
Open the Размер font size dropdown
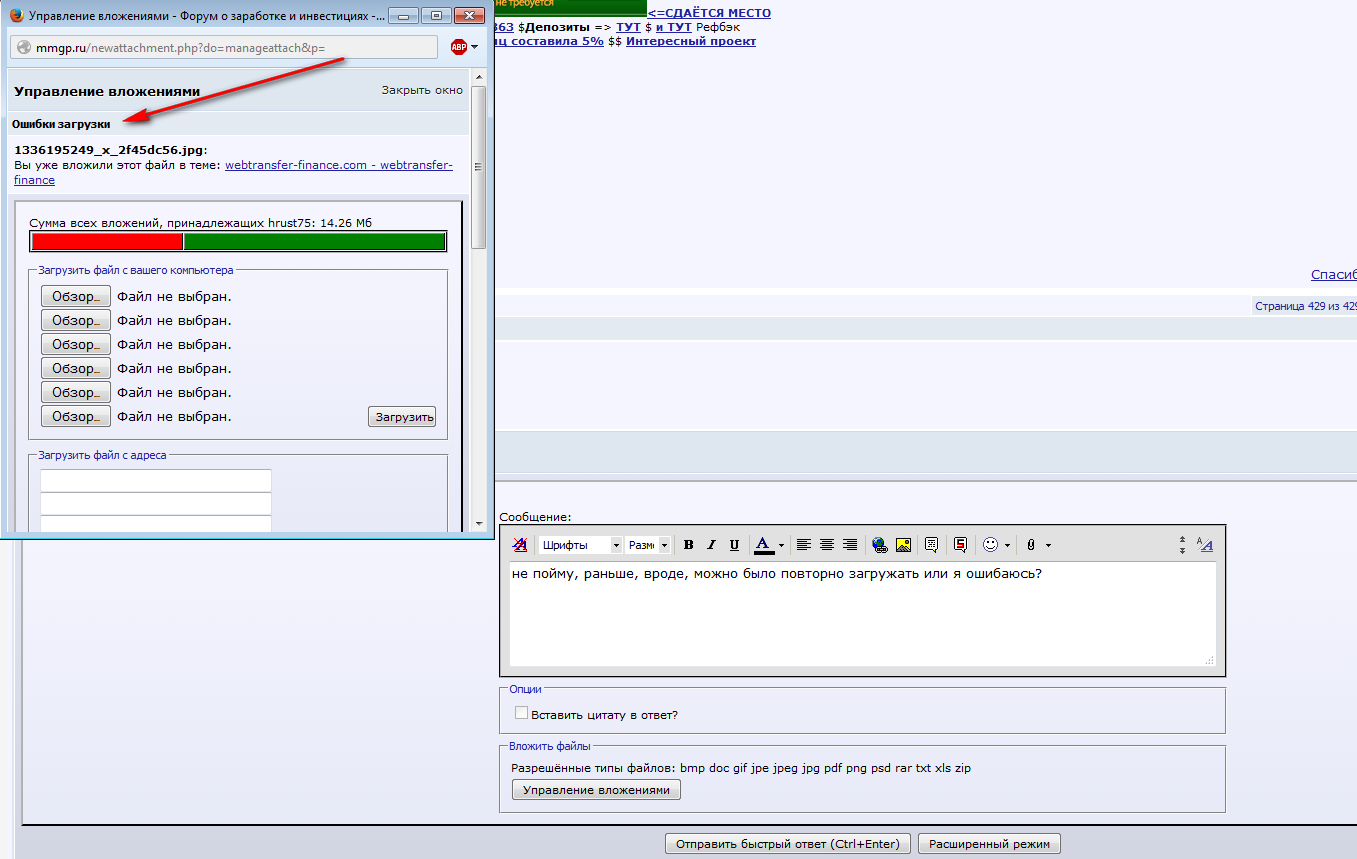640,545
